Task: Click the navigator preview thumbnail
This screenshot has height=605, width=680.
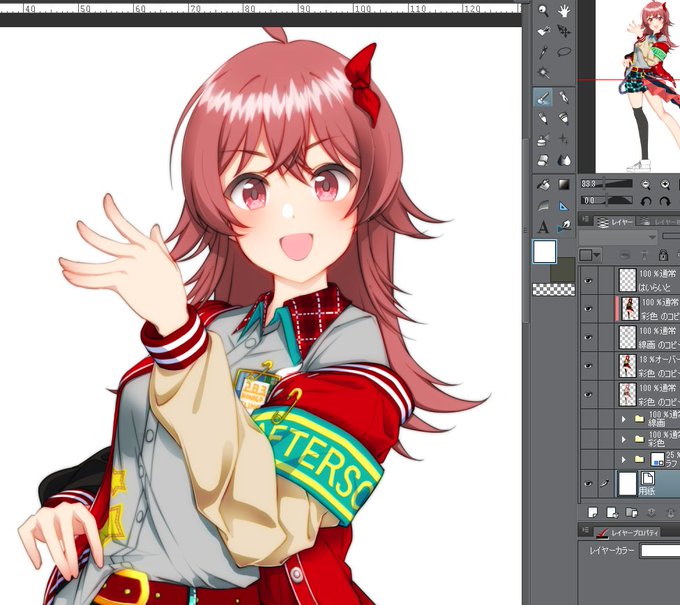Action: click(638, 86)
